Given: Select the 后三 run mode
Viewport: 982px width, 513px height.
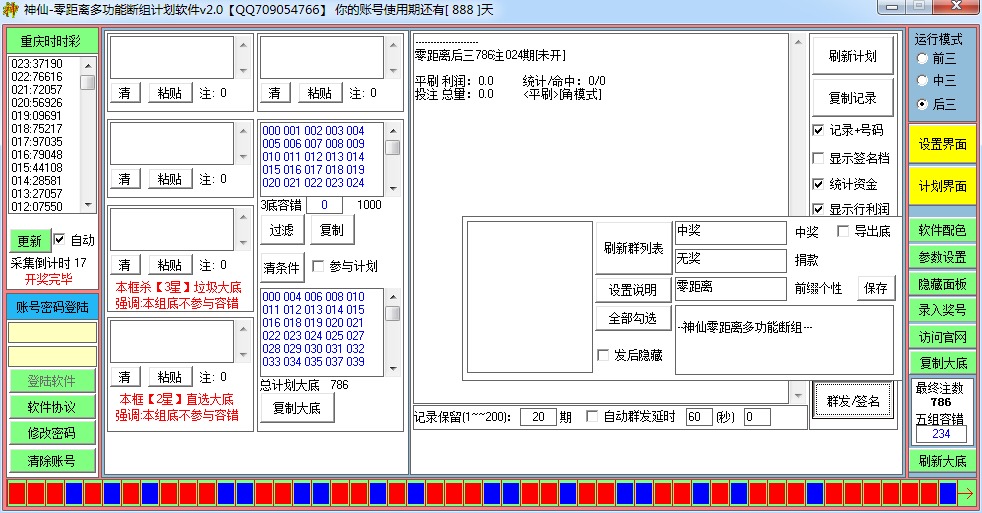Looking at the screenshot, I should point(922,104).
